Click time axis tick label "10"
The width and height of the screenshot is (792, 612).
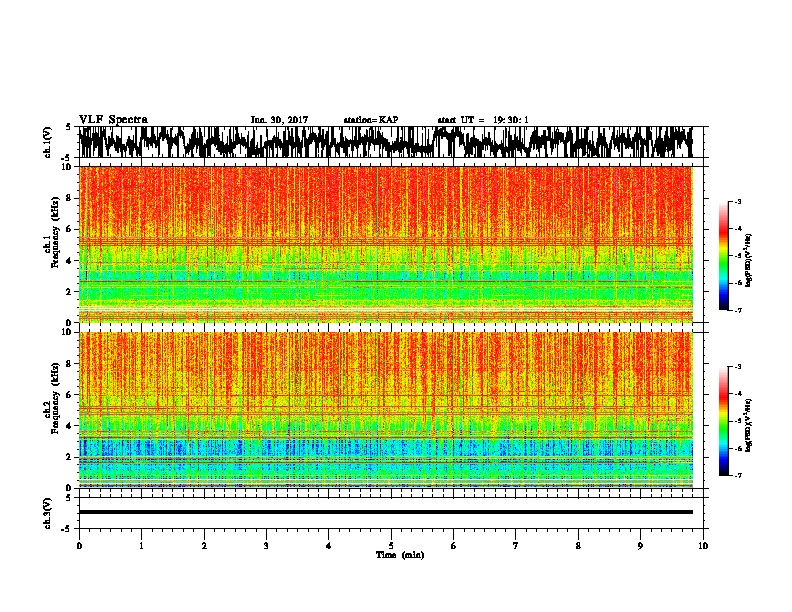coord(703,546)
